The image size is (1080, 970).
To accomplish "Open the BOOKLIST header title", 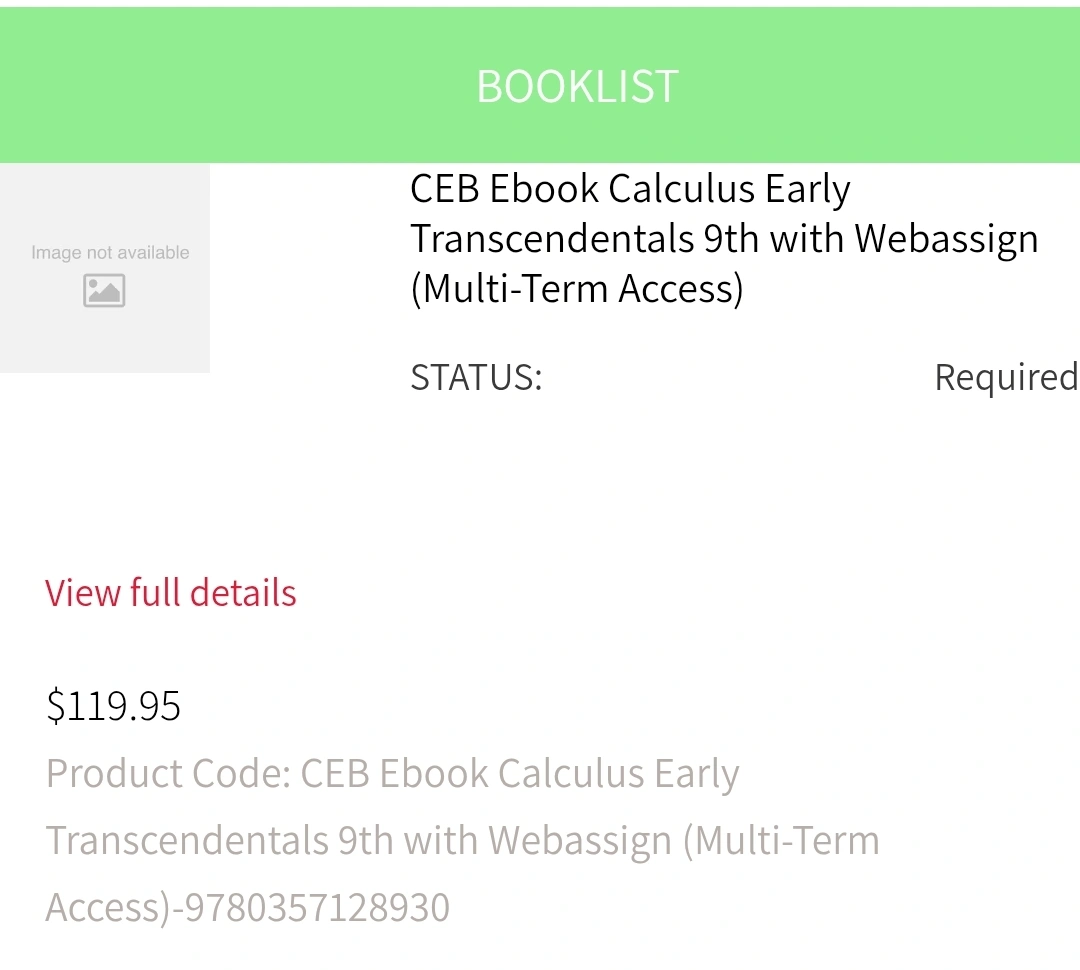I will [577, 87].
